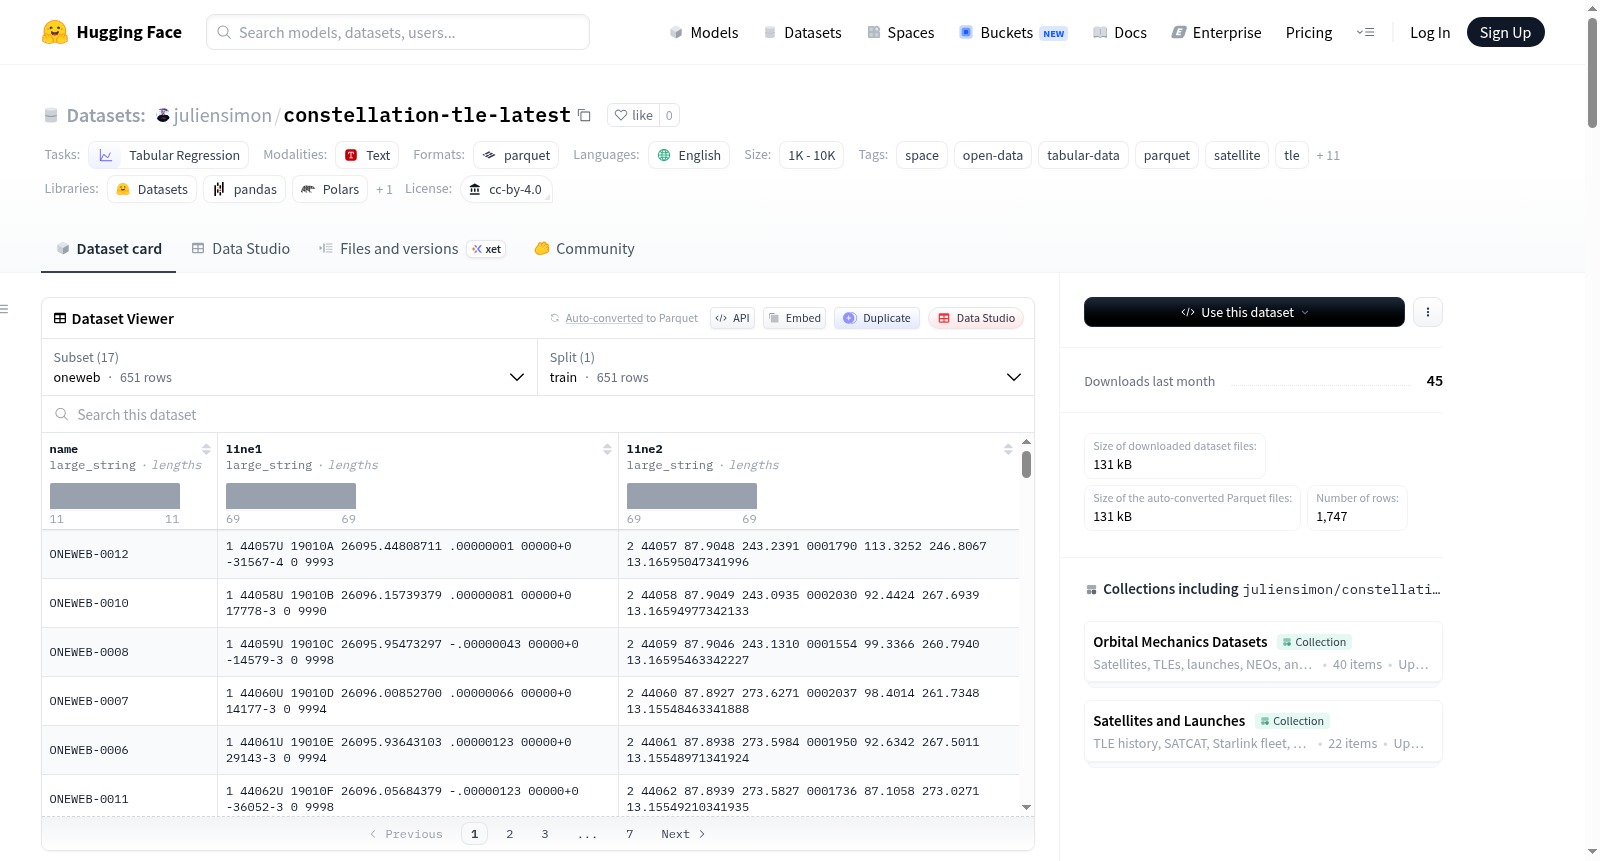This screenshot has height=861, width=1600.
Task: Open the Subset oneweb dropdown
Action: pos(289,367)
